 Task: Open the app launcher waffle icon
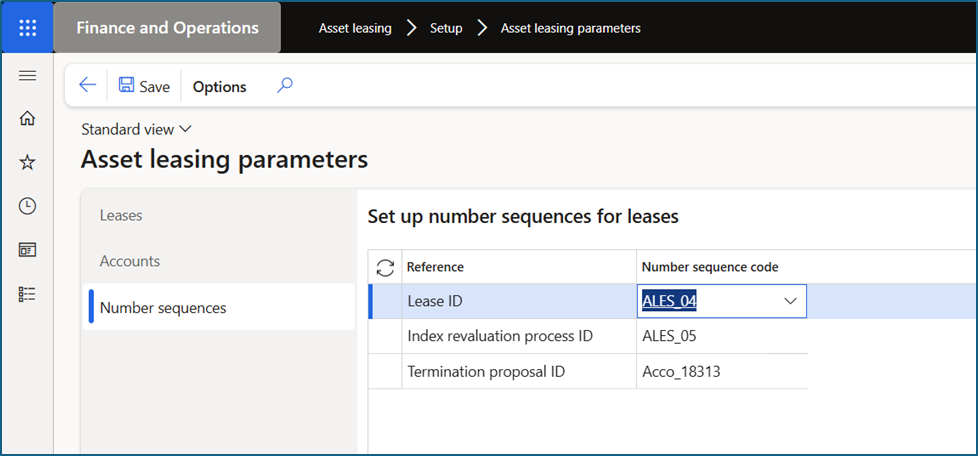(28, 28)
